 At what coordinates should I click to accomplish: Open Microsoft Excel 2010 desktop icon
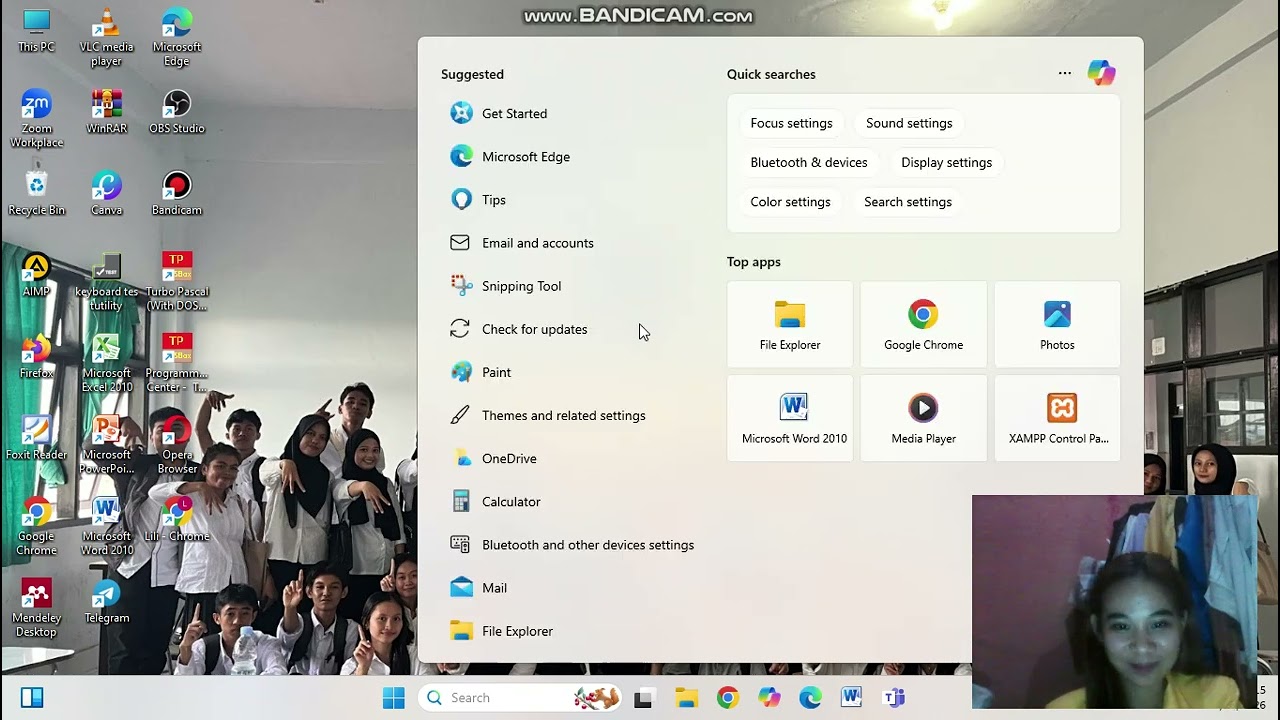106,364
